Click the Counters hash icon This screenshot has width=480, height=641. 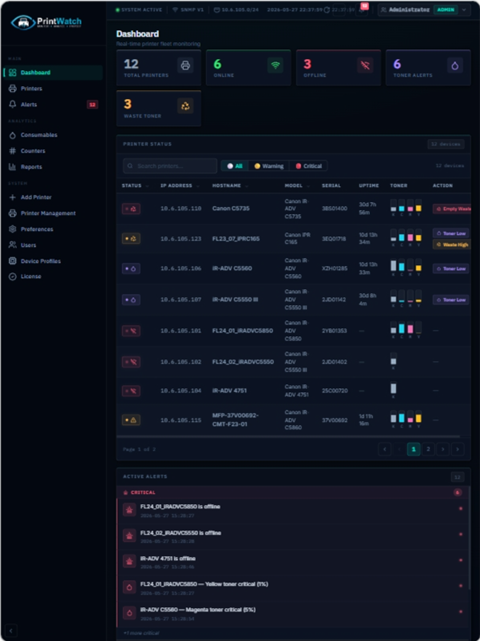point(13,151)
